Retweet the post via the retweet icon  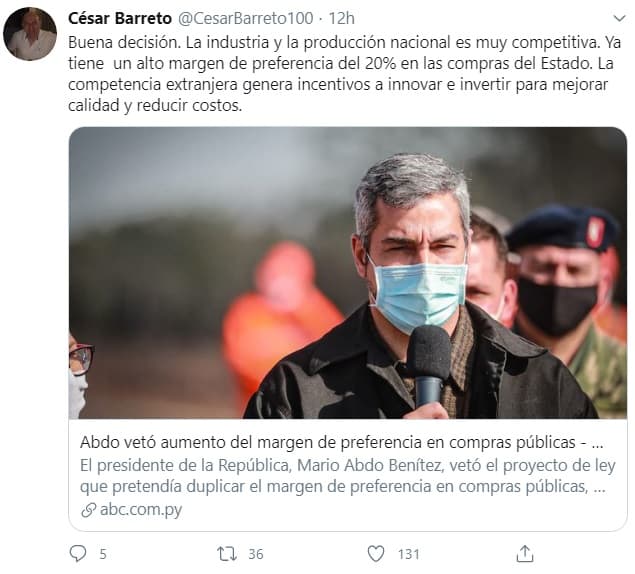(227, 553)
